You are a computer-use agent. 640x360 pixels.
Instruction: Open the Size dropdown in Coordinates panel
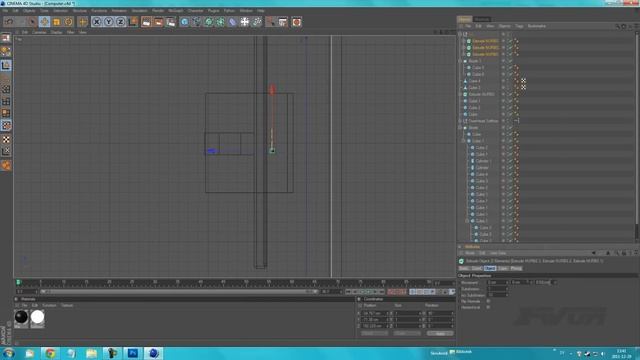pos(407,333)
